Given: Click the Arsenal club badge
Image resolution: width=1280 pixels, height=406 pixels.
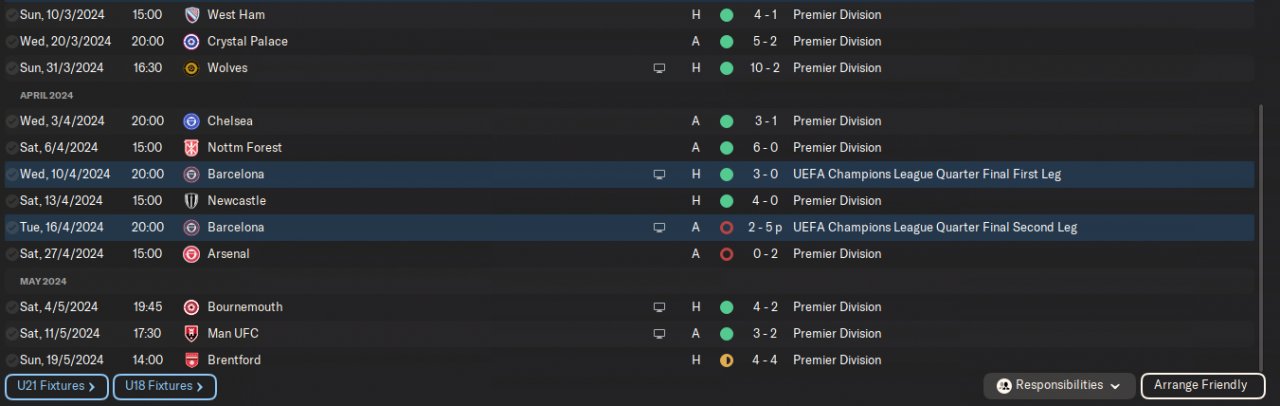Looking at the screenshot, I should [192, 254].
